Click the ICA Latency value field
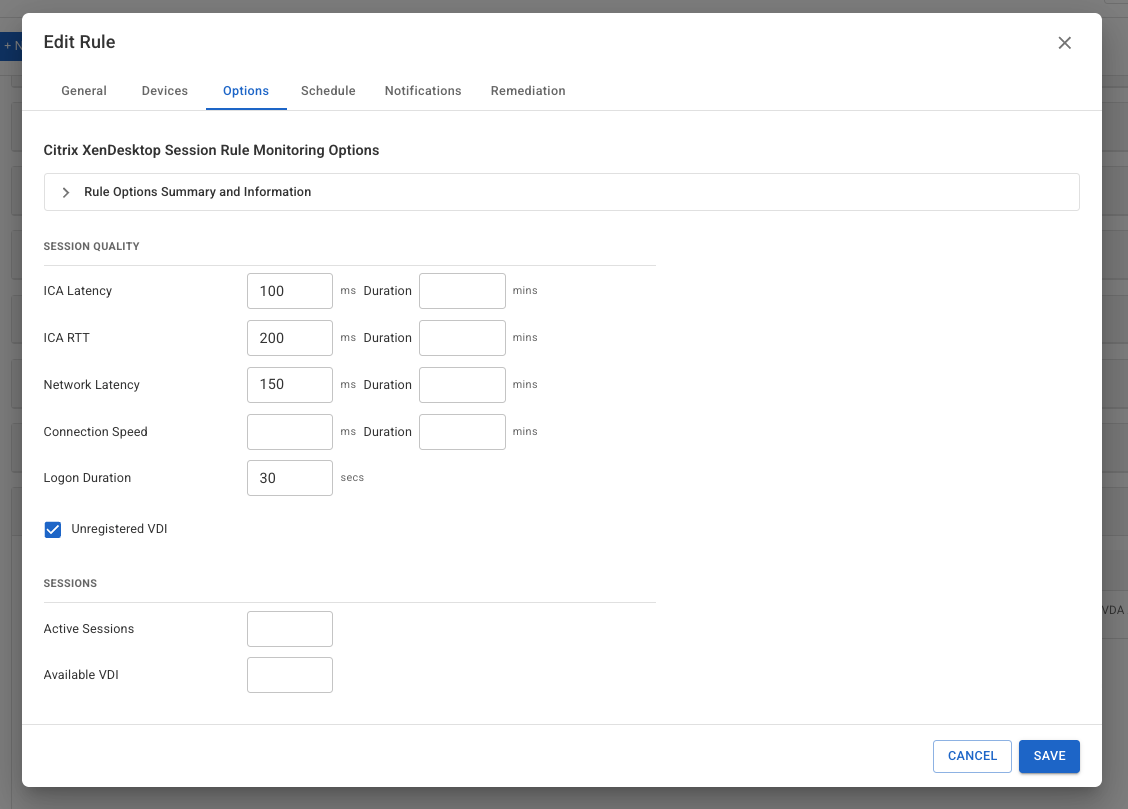 pos(290,291)
